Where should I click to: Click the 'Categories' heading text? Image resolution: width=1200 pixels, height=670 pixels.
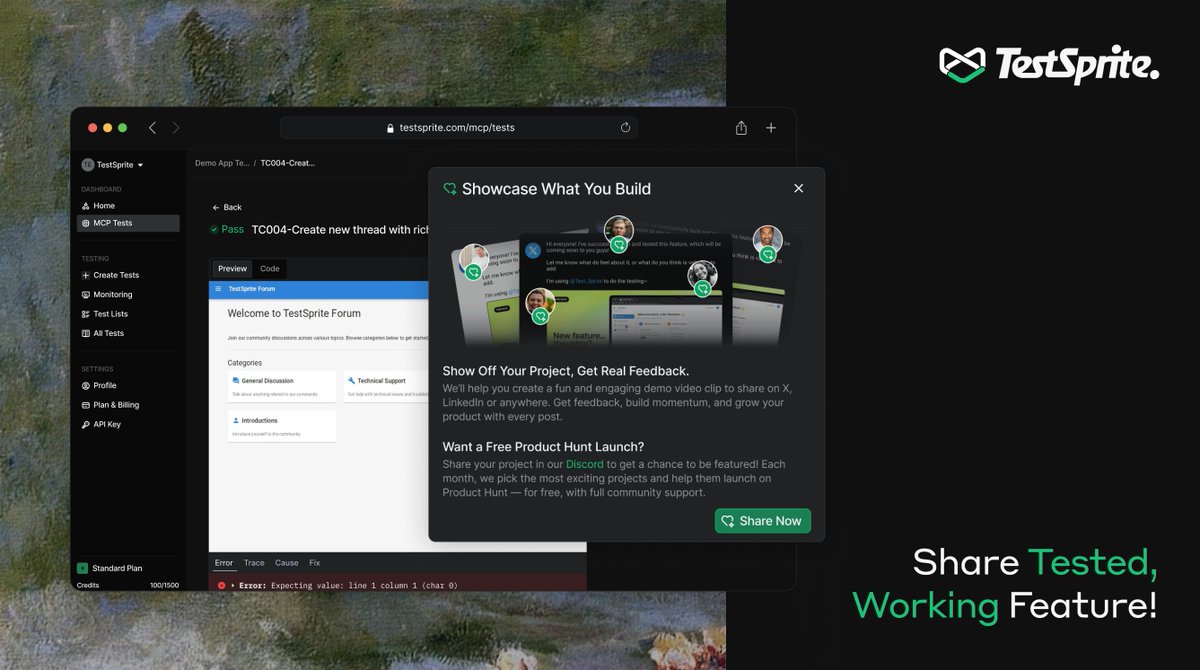tap(245, 363)
